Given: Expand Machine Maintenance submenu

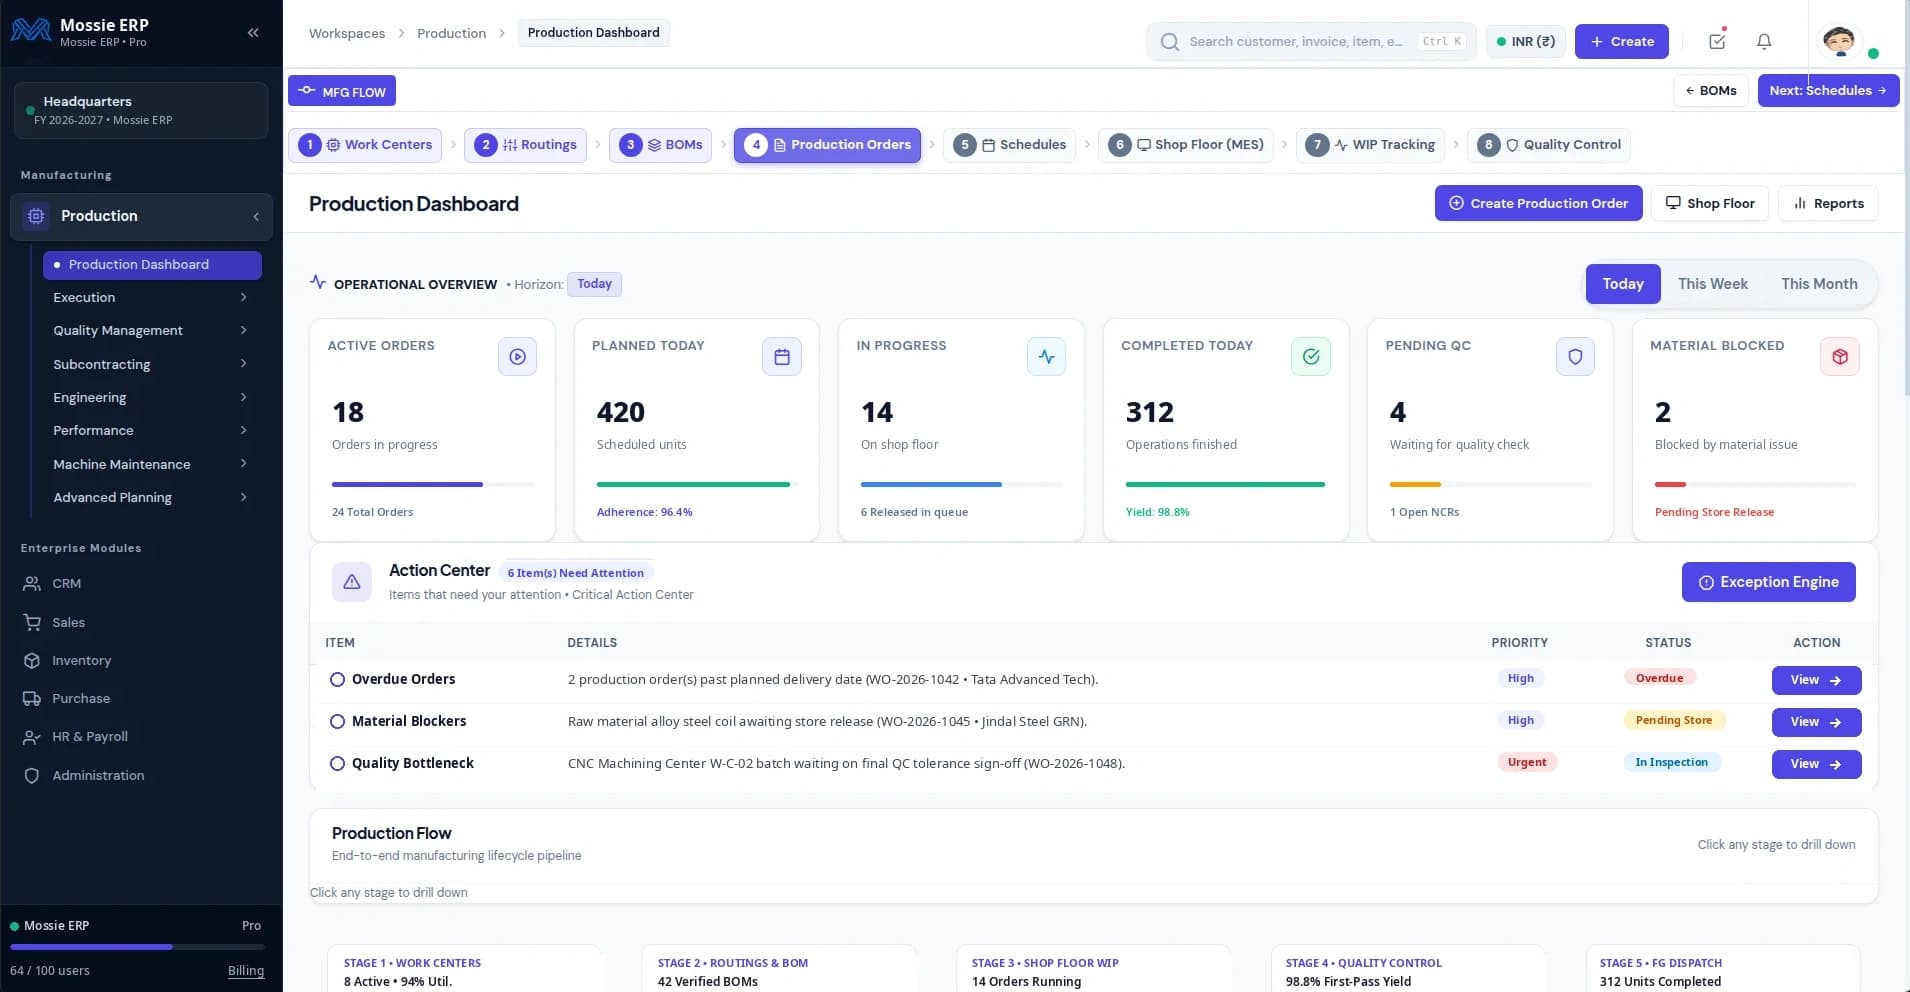Looking at the screenshot, I should [150, 464].
